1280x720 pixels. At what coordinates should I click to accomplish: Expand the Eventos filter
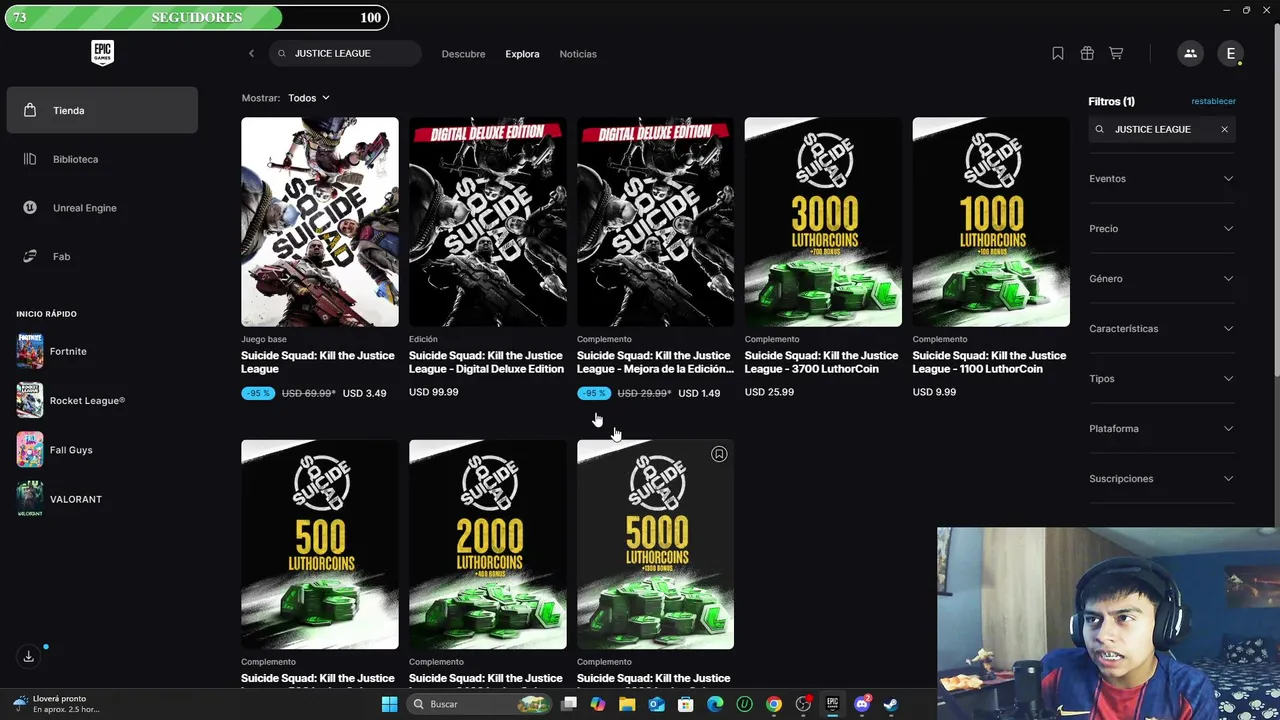point(1162,179)
